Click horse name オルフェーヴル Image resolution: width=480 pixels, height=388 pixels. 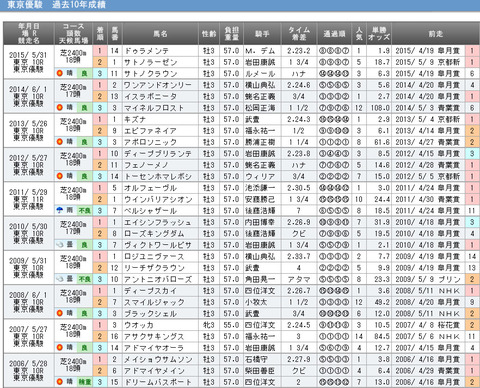(x=150, y=188)
